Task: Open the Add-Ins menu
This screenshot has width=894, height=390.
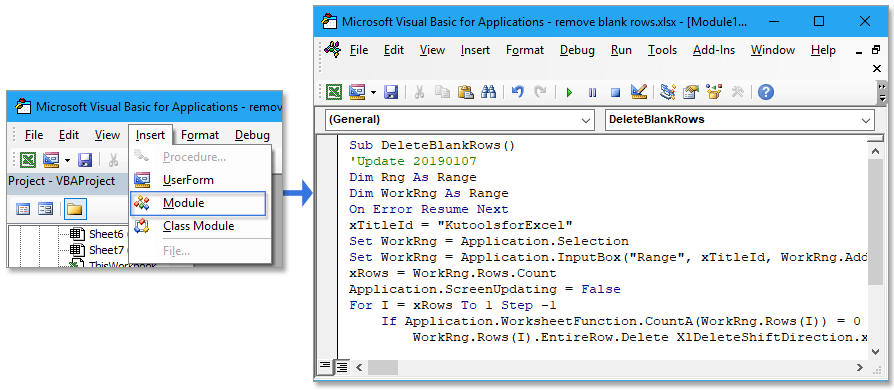Action: point(714,50)
